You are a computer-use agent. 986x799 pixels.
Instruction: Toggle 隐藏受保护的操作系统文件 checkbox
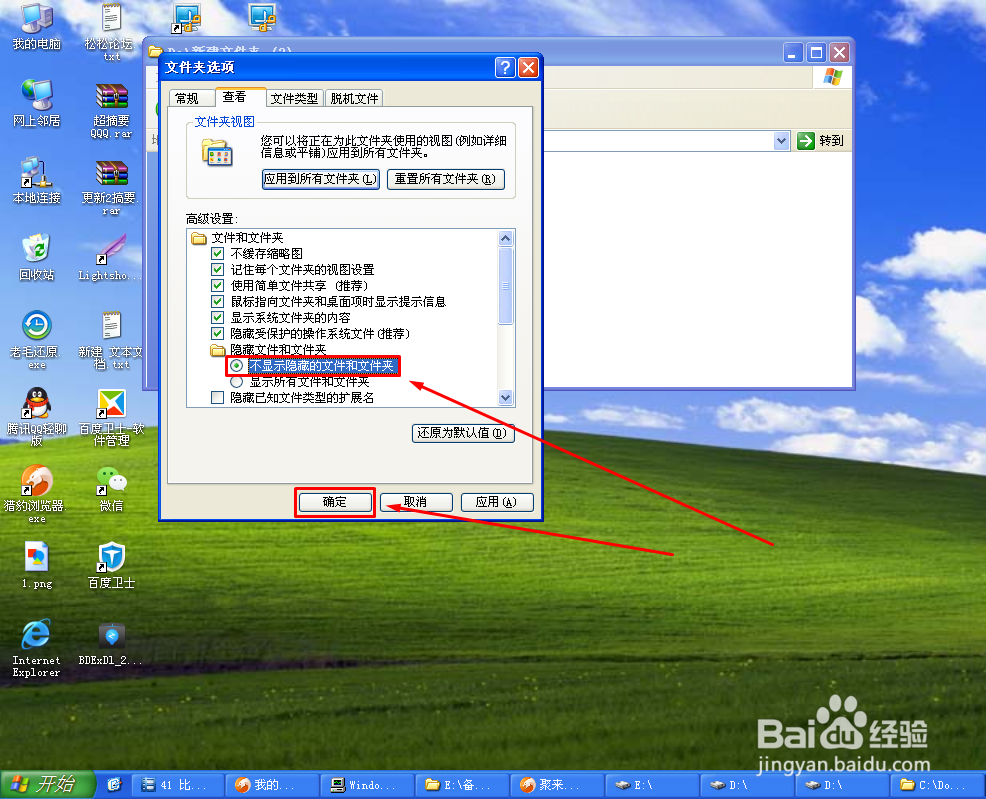(218, 334)
